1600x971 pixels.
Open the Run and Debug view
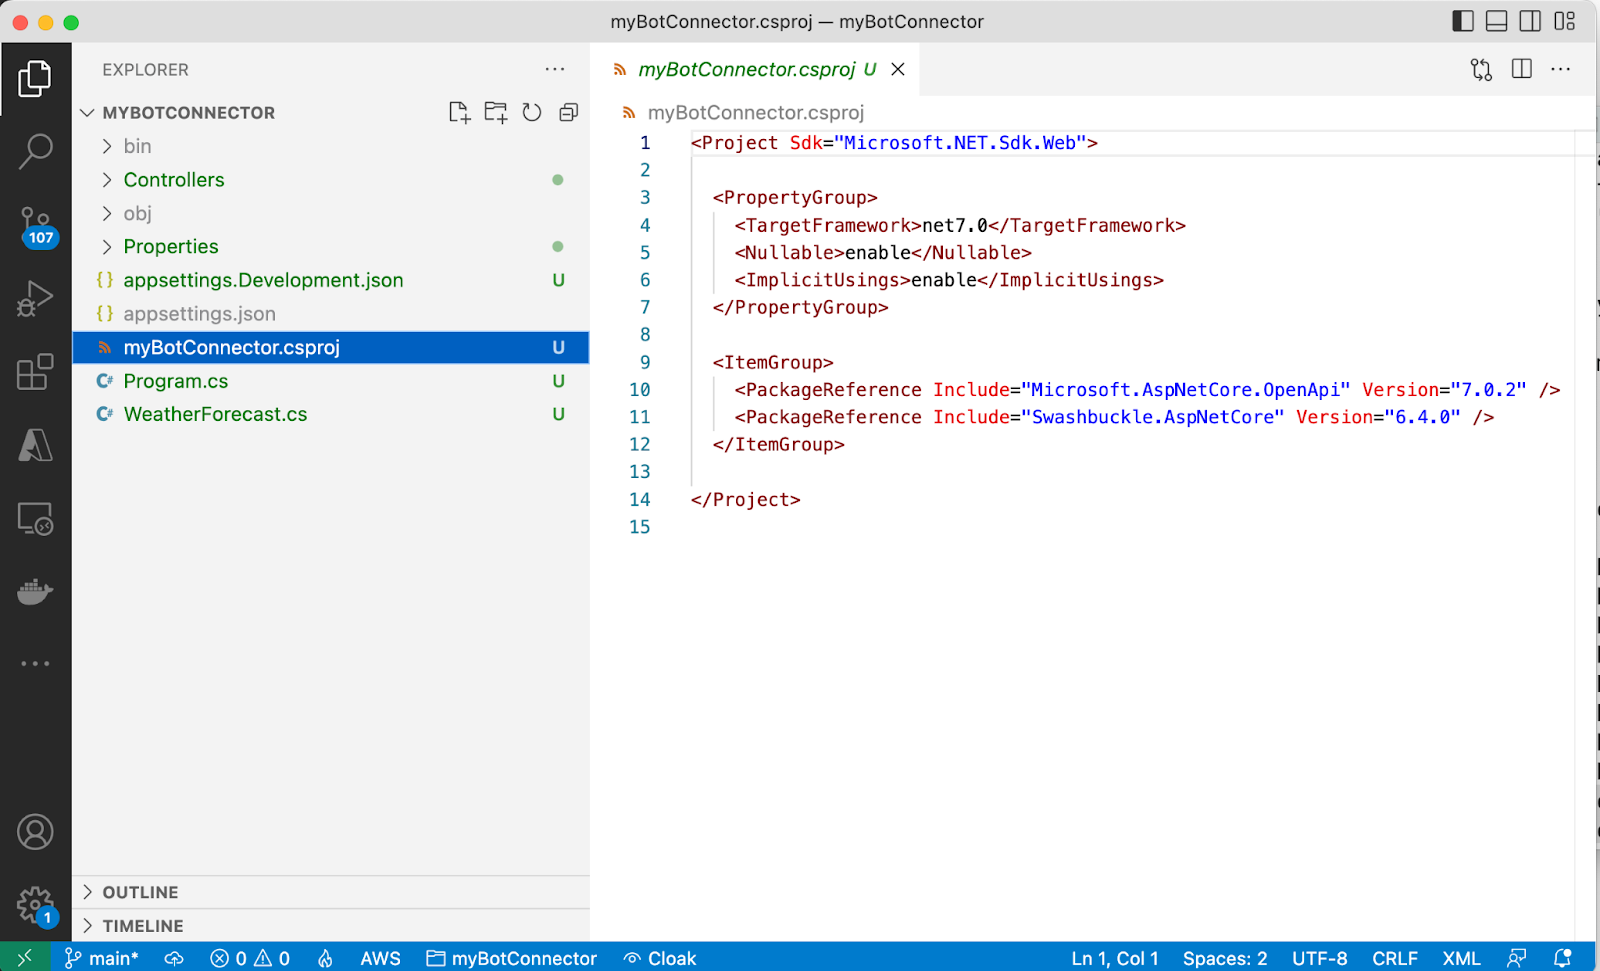[35, 298]
